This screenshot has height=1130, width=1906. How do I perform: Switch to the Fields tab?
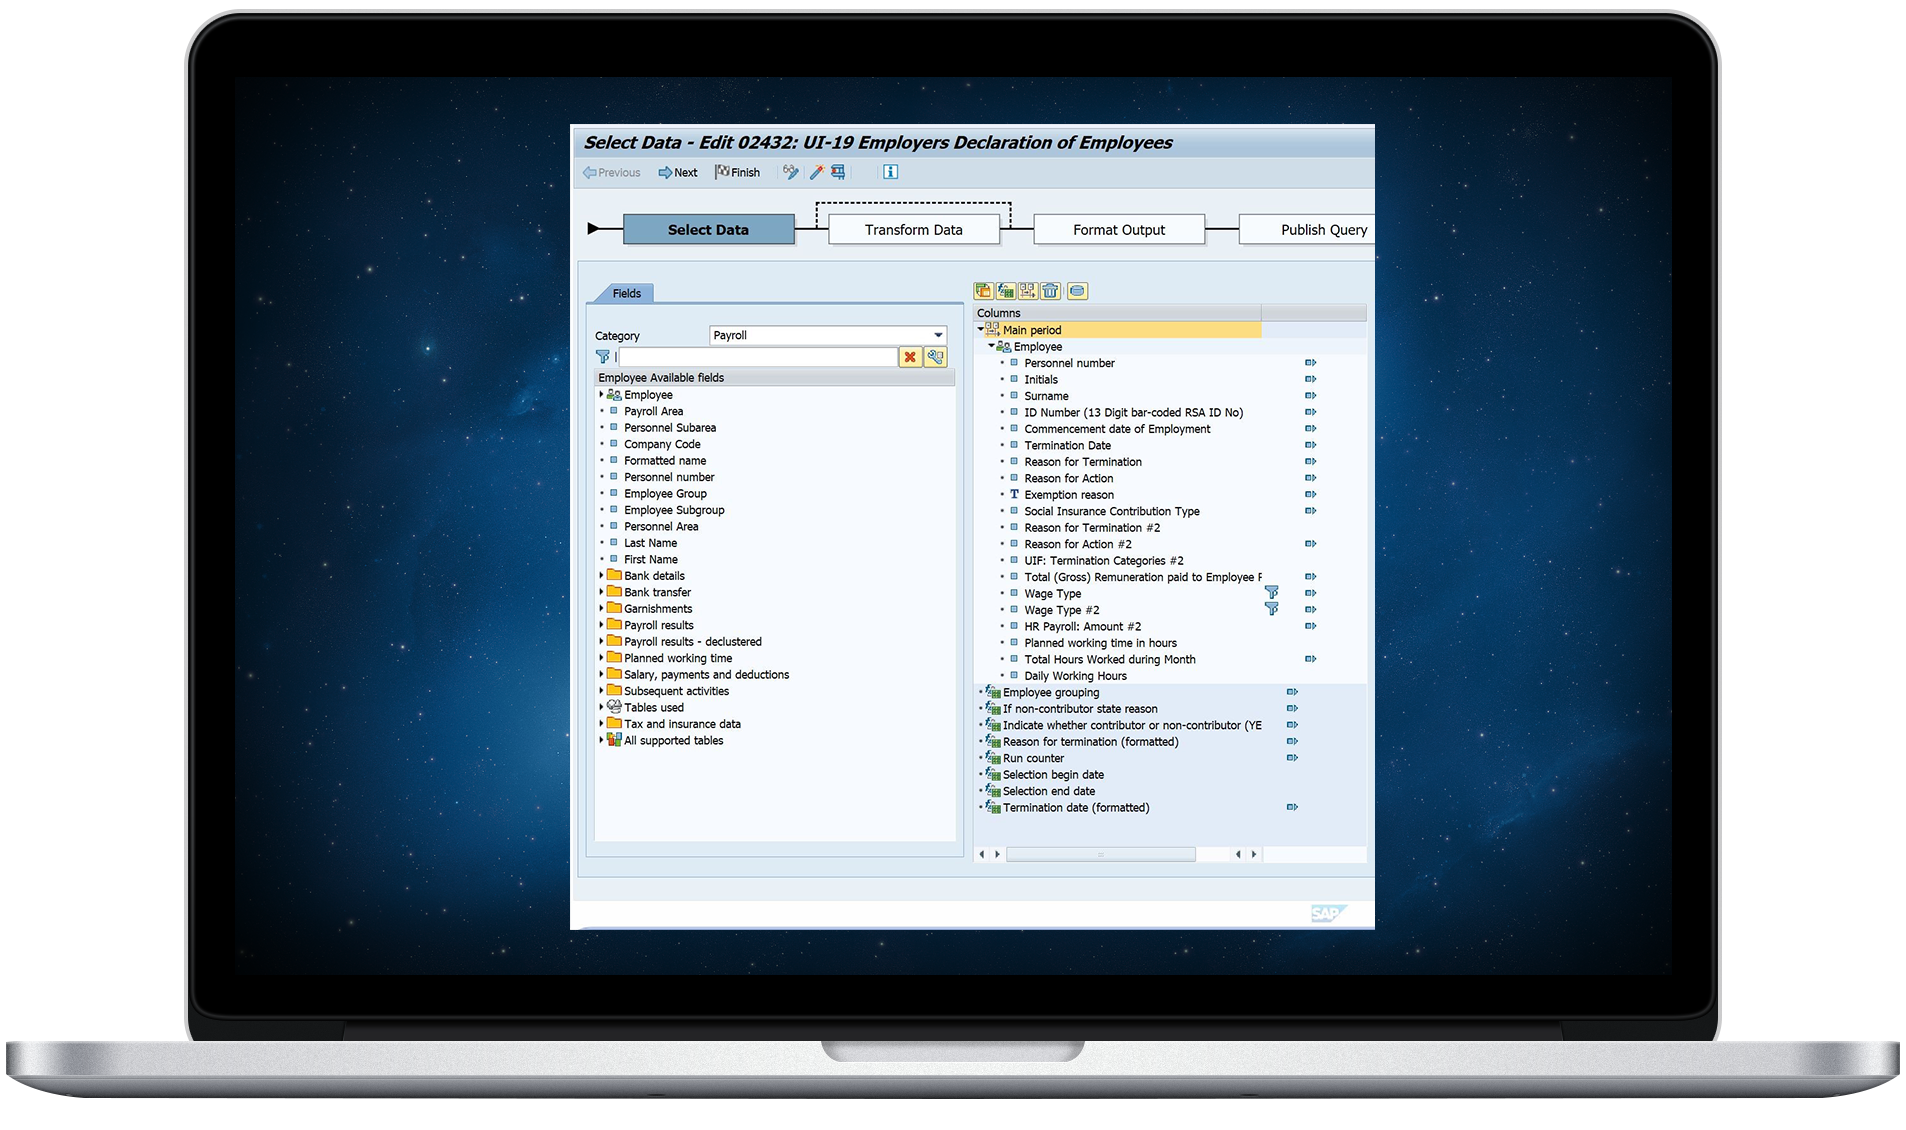(x=626, y=293)
